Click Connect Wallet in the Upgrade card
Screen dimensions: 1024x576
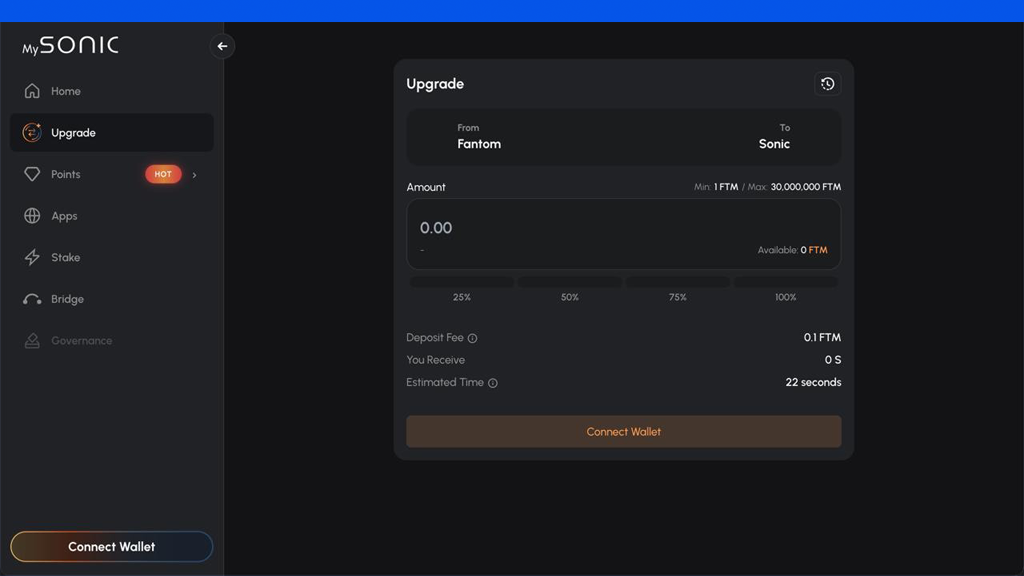point(624,432)
